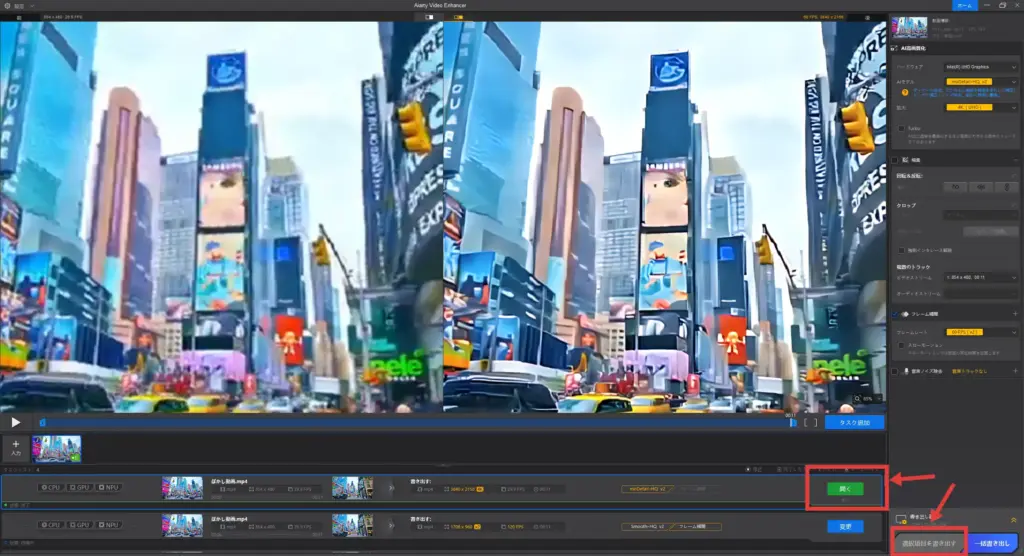Click the timeline end marker handle
The image size is (1024, 556).
pos(793,423)
